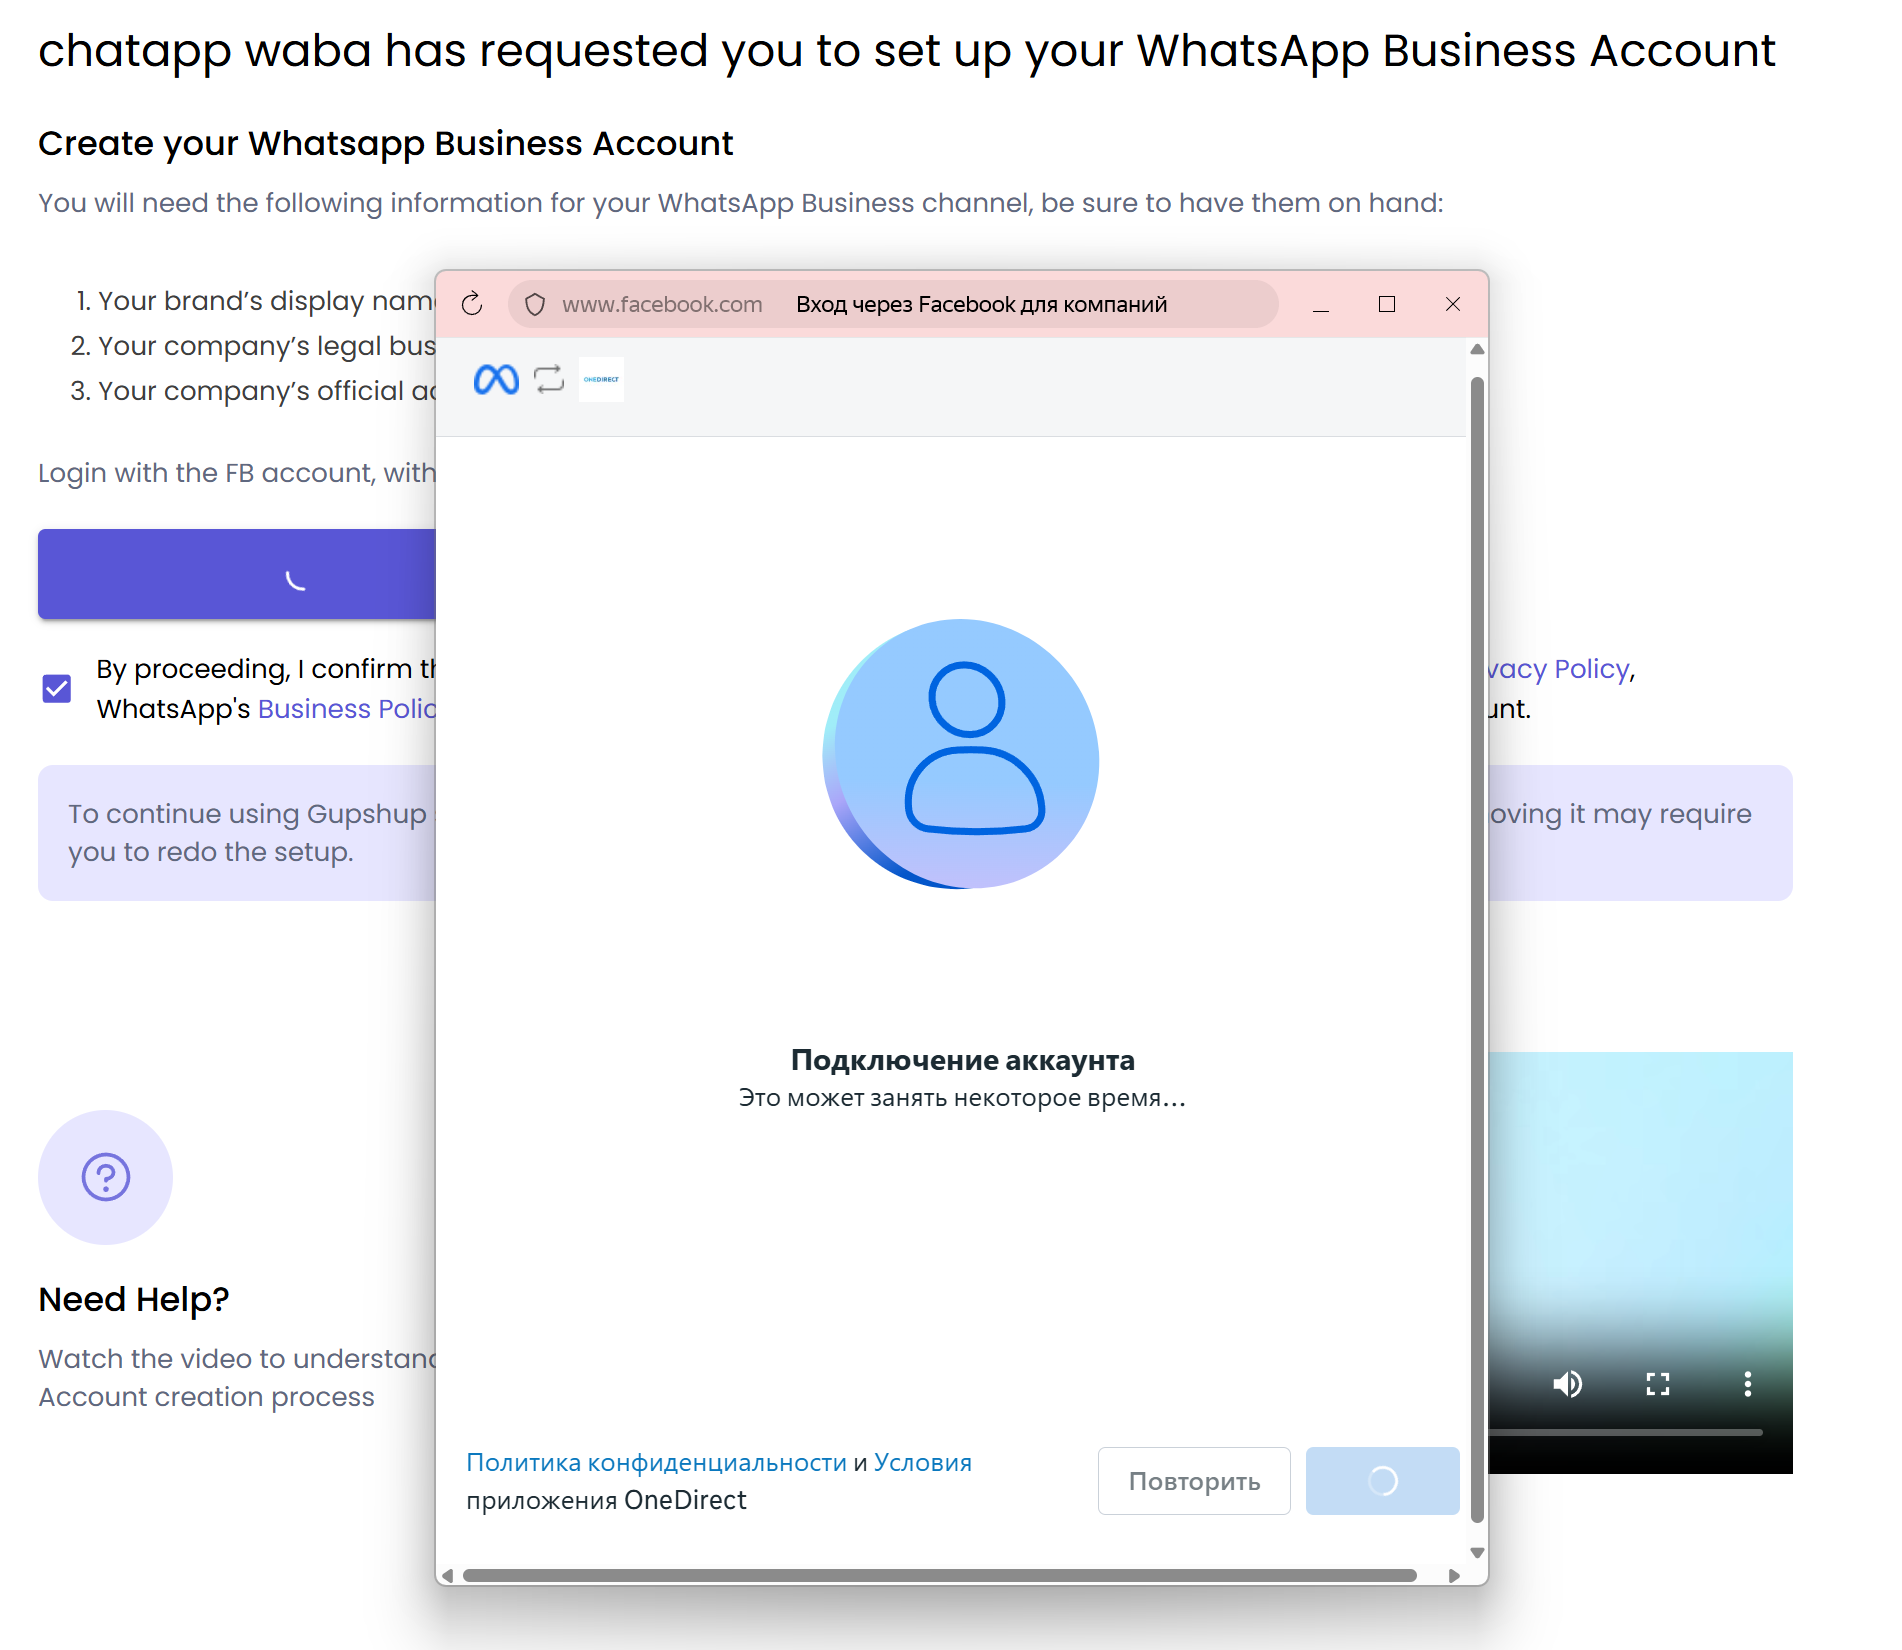Uncheck the terms confirmation checkbox

57,688
